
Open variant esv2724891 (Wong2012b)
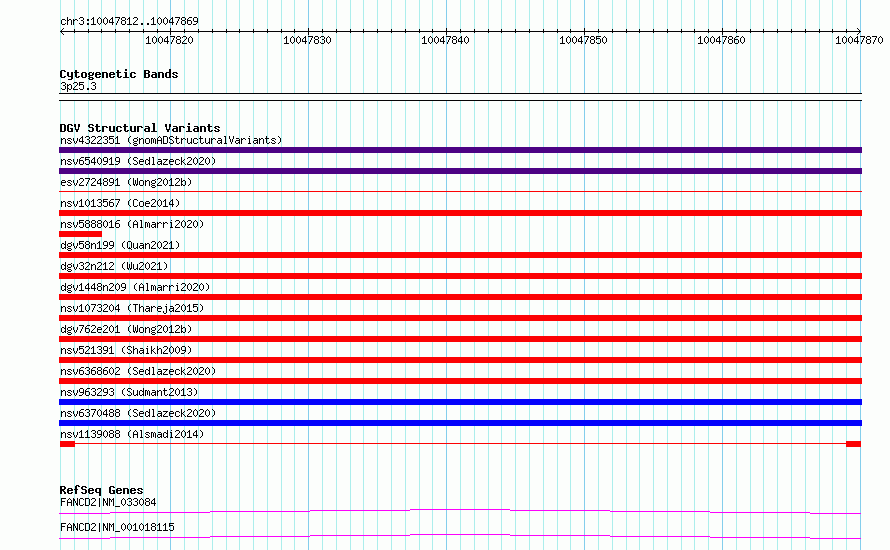[x=126, y=182]
